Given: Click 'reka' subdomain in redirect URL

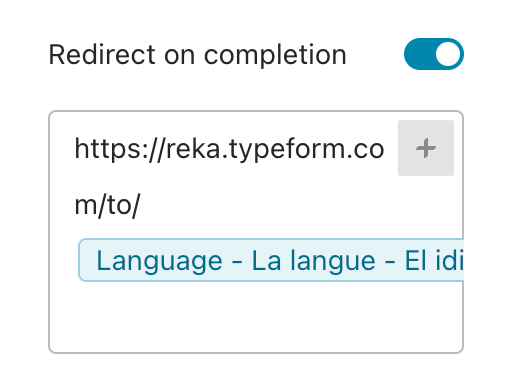Looking at the screenshot, I should click(193, 149).
